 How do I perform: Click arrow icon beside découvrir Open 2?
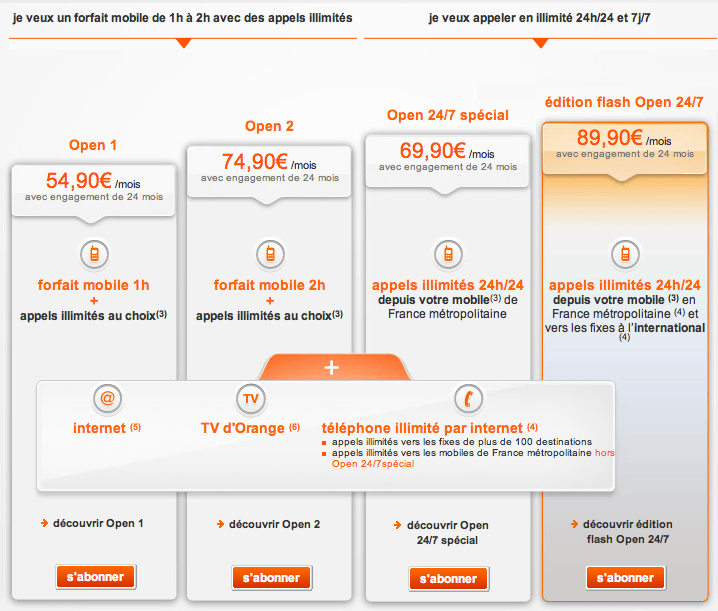coord(221,524)
